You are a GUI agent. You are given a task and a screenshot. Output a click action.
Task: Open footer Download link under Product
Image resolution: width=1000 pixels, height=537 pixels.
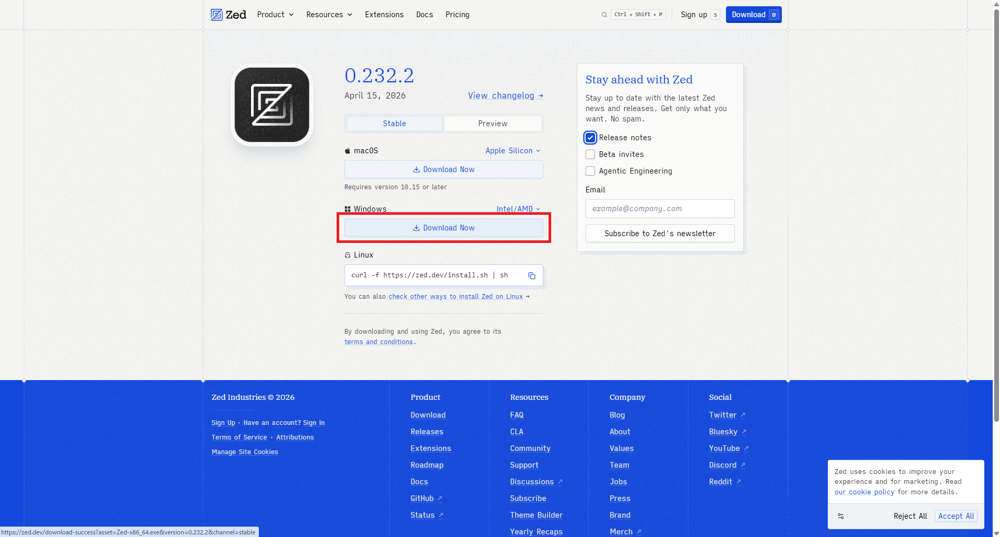[x=428, y=415]
